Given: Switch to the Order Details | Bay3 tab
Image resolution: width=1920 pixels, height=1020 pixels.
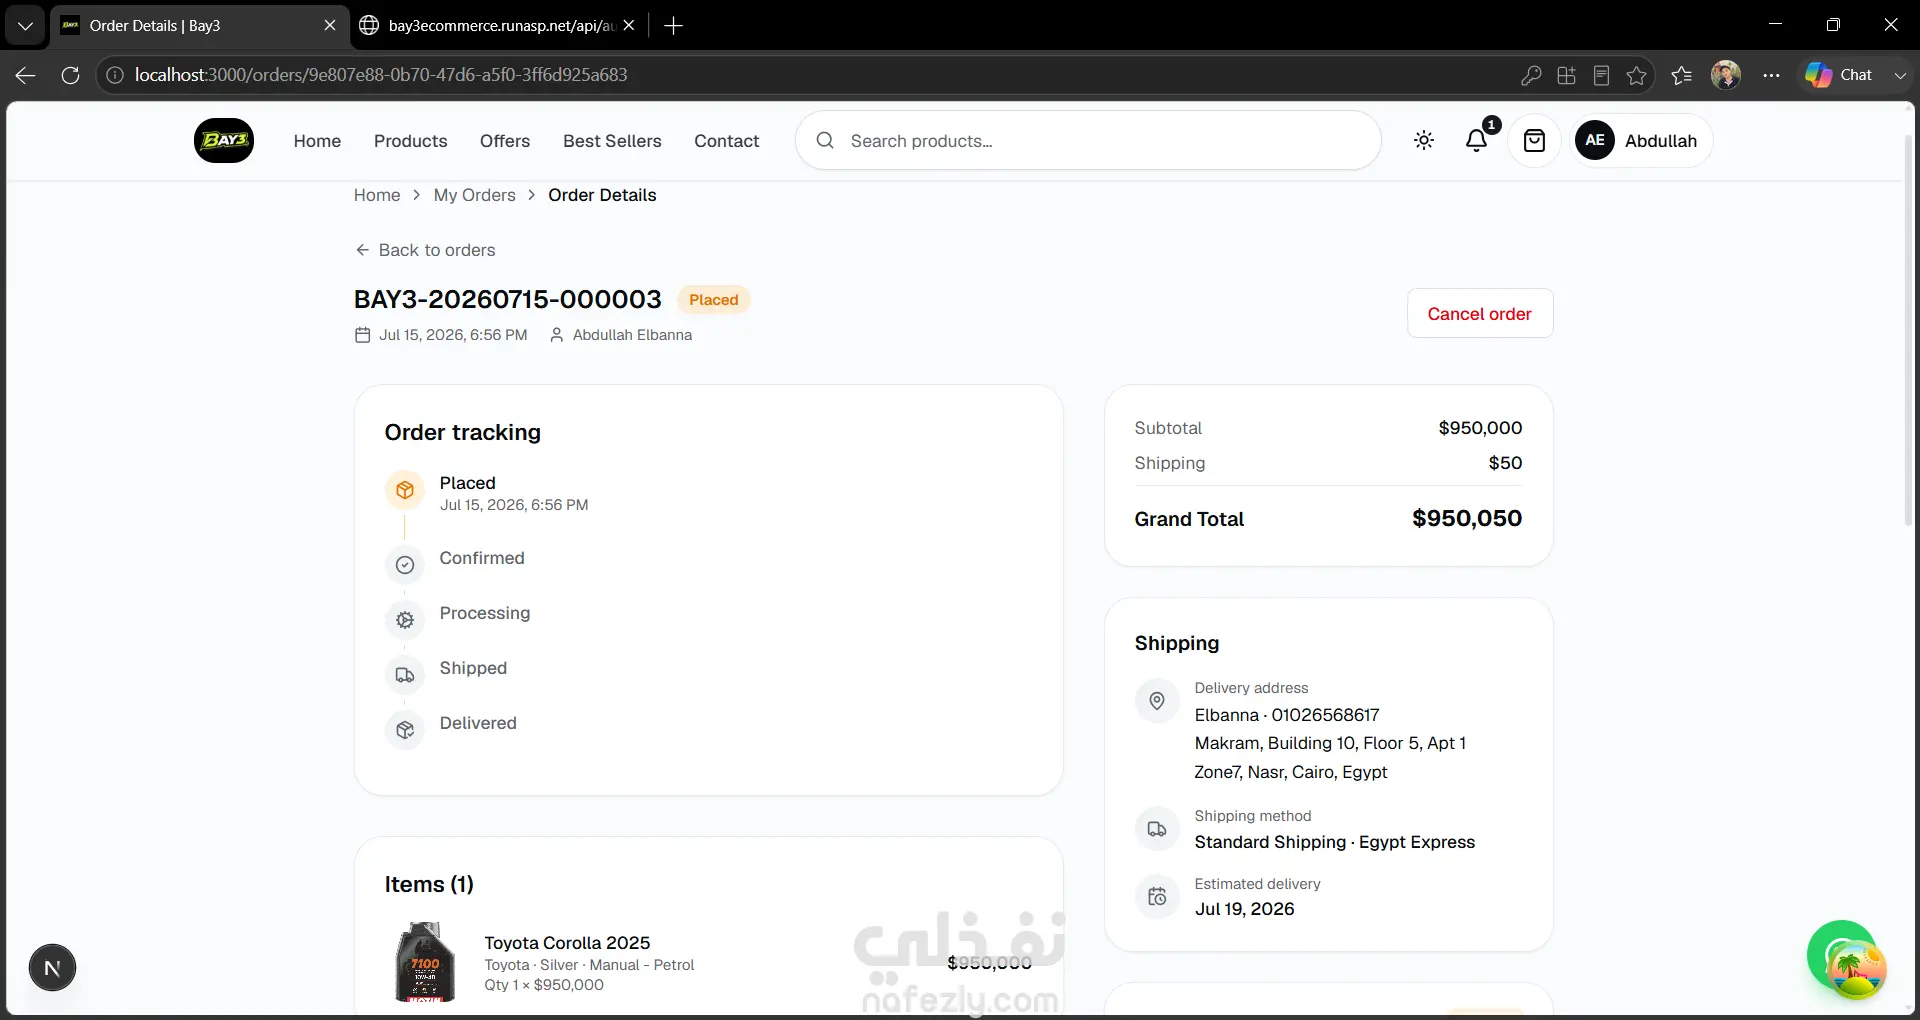Looking at the screenshot, I should [x=200, y=25].
